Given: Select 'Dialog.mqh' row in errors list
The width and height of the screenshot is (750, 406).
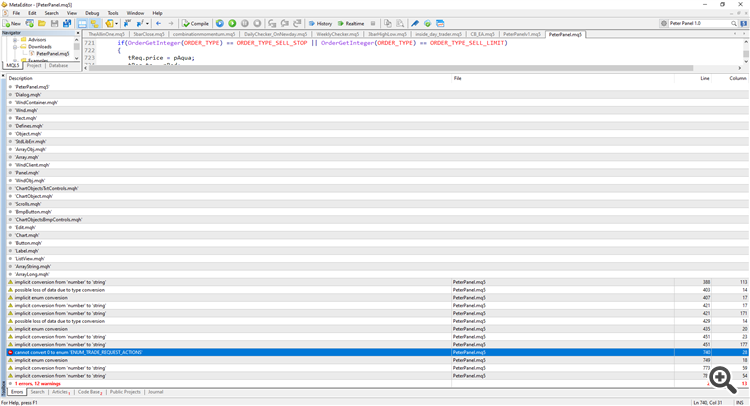Looking at the screenshot, I should click(x=377, y=95).
